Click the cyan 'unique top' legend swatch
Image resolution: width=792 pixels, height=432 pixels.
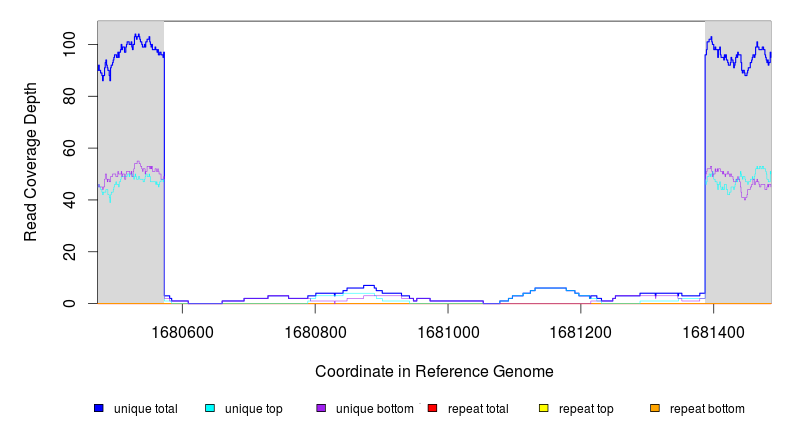point(210,409)
